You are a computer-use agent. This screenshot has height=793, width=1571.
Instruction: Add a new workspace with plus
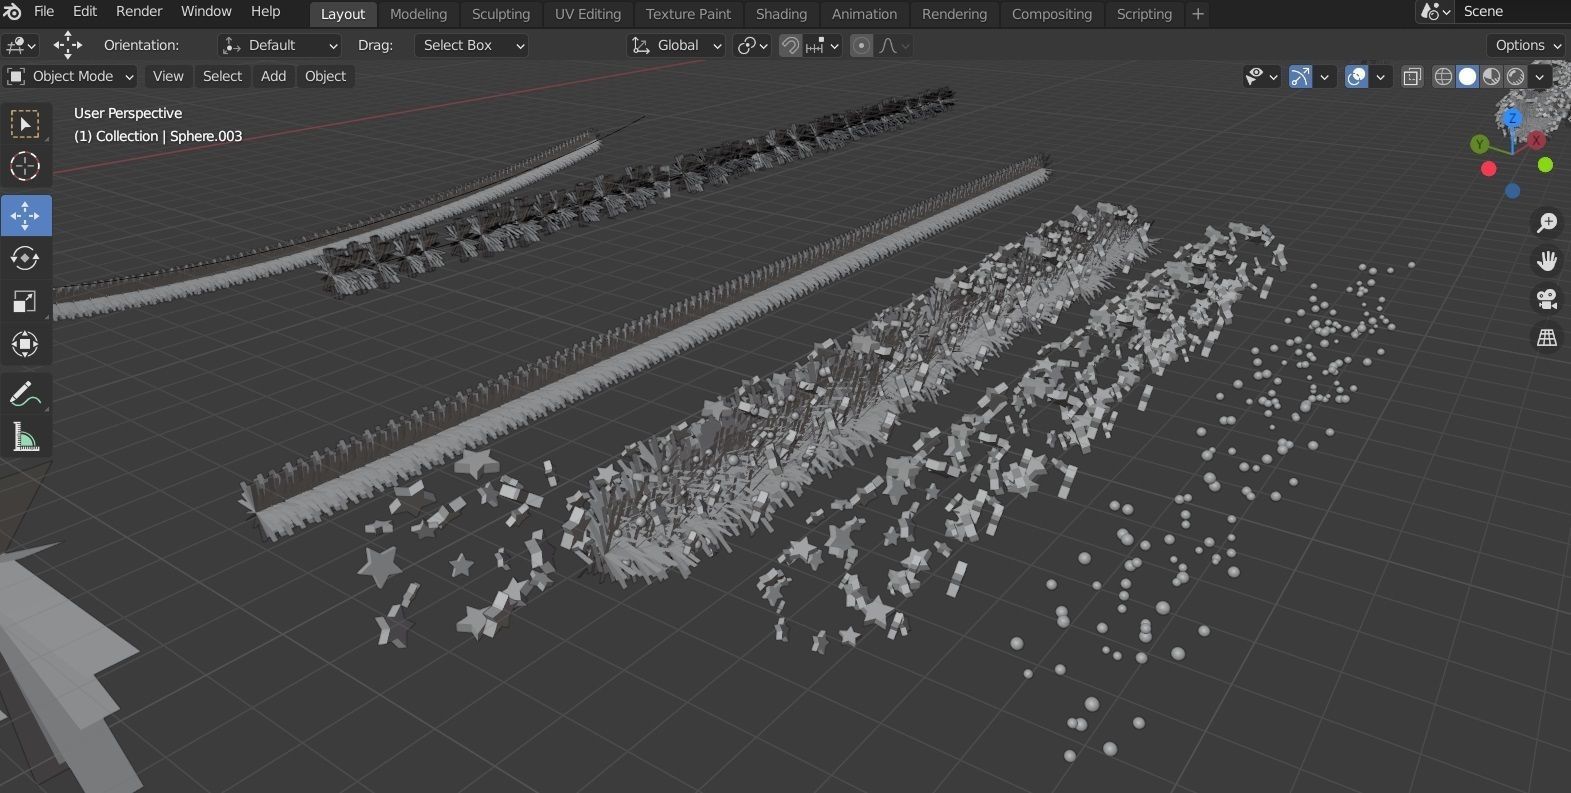pyautogui.click(x=1198, y=14)
